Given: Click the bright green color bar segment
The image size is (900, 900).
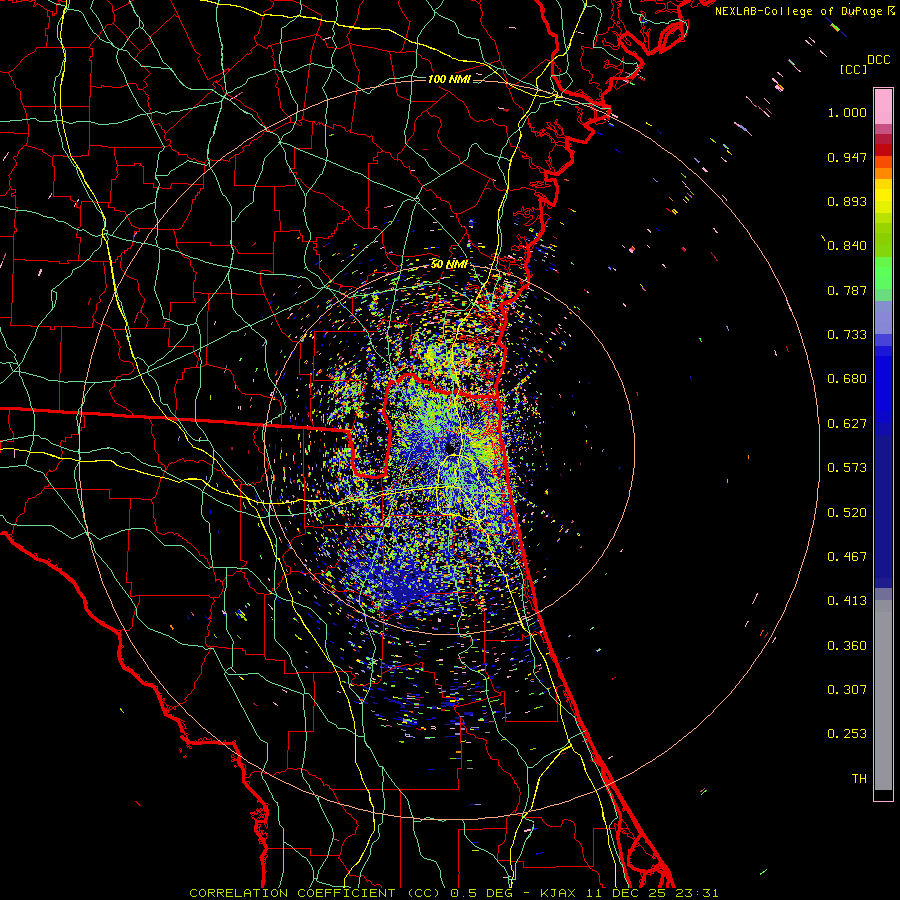Looking at the screenshot, I should click(883, 273).
